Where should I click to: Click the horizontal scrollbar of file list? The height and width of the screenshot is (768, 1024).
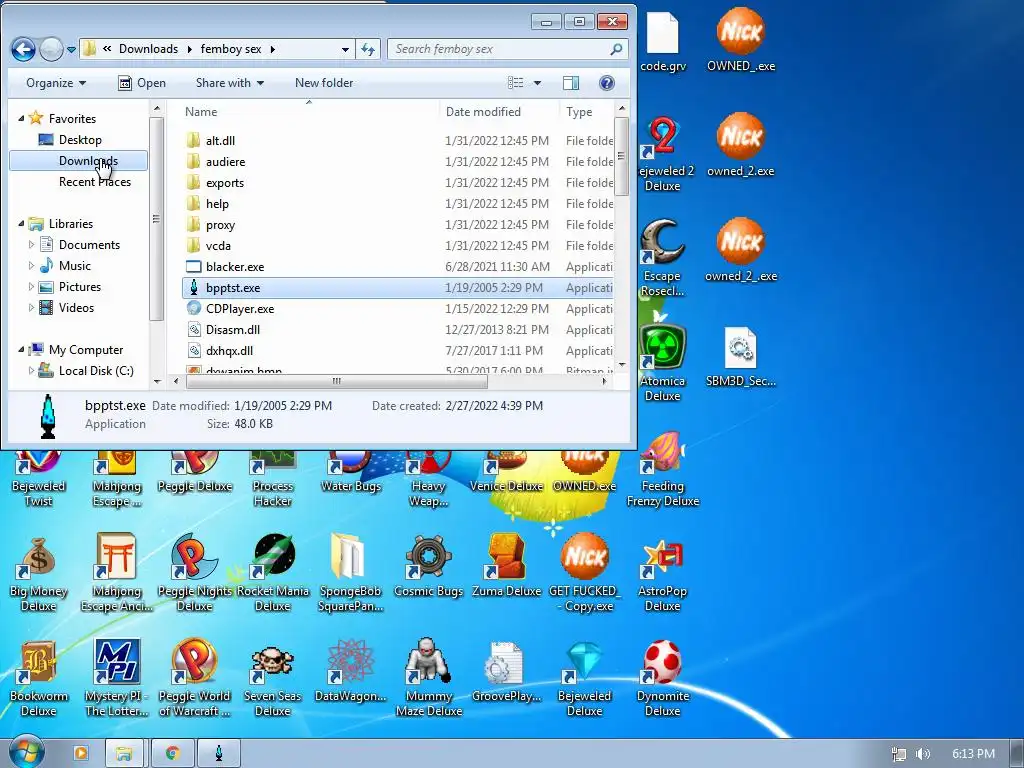pos(336,381)
